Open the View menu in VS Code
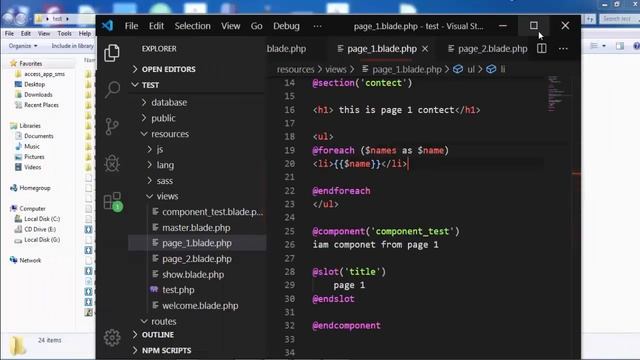This screenshot has height=360, width=640. (231, 26)
